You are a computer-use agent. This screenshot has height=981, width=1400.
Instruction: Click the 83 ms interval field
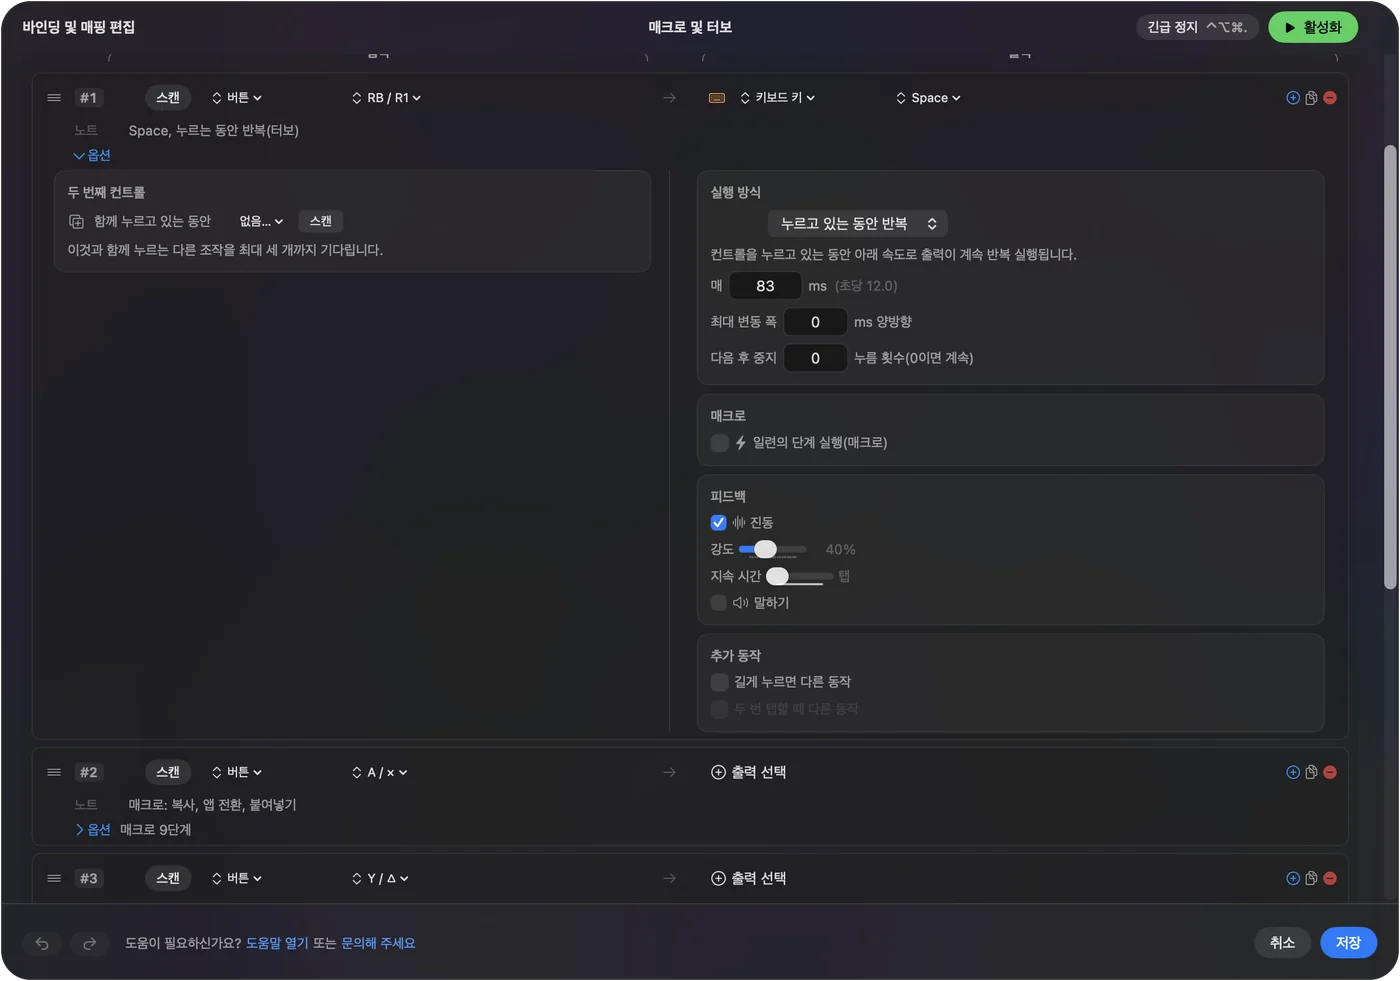click(765, 286)
